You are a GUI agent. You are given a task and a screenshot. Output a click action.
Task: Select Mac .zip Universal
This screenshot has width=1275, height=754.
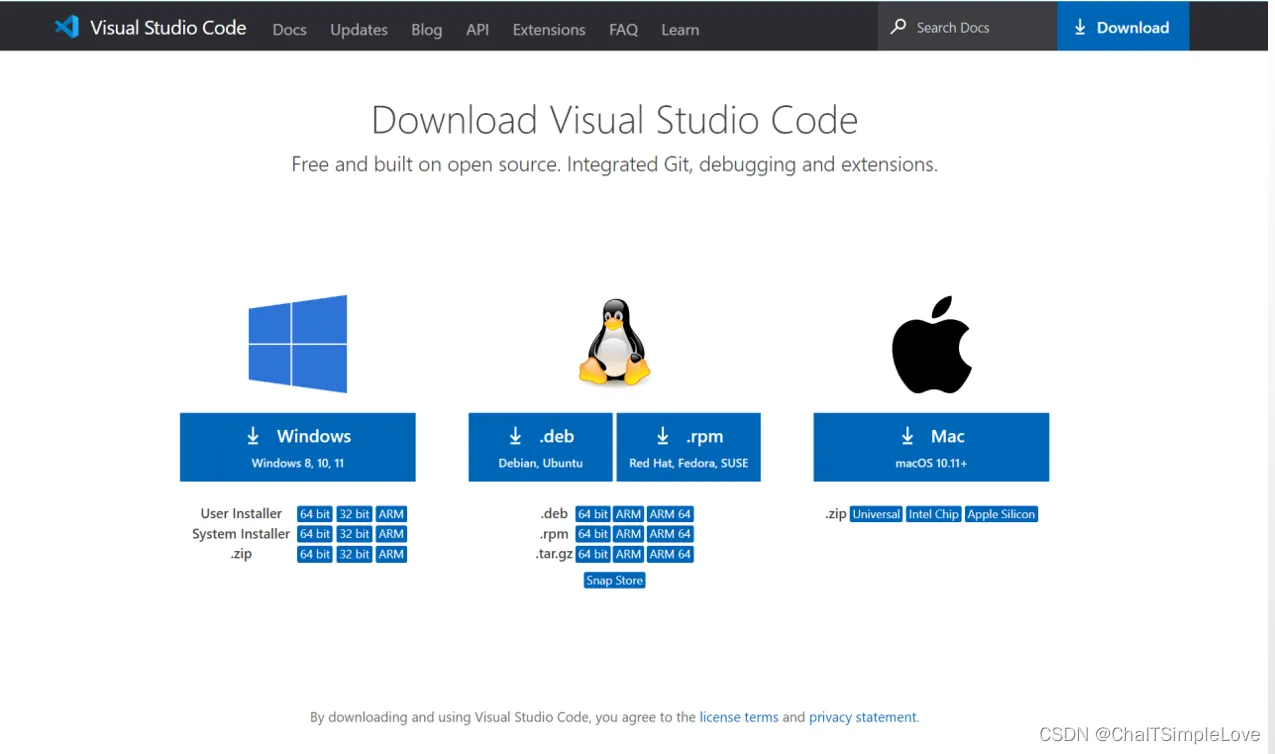coord(876,514)
